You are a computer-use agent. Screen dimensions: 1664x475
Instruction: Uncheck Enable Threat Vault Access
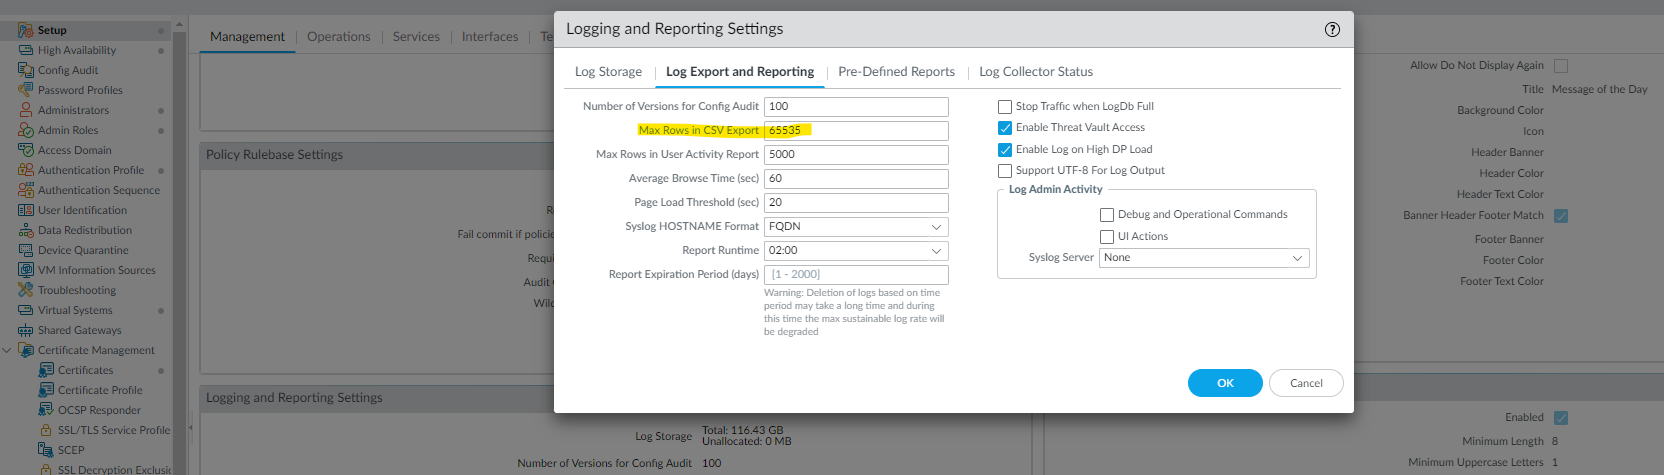coord(1005,128)
